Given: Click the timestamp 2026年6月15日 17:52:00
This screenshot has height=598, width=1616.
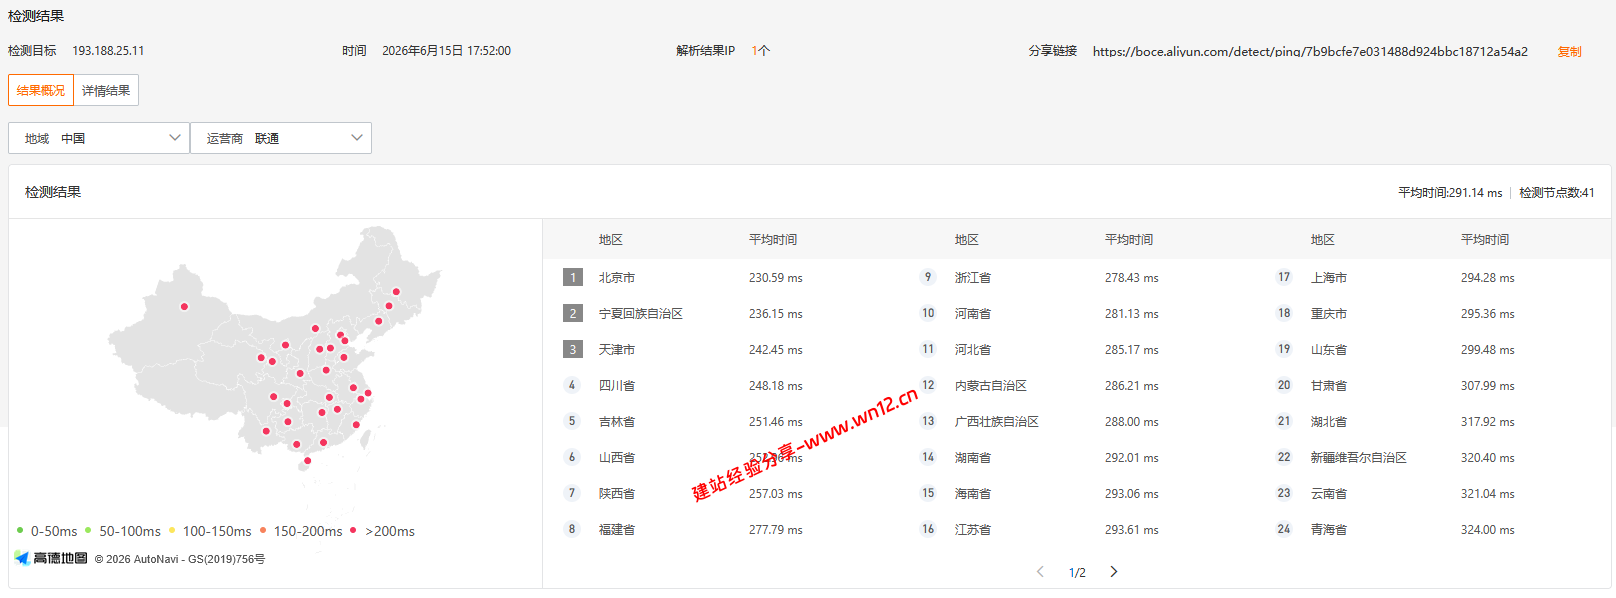Looking at the screenshot, I should [x=446, y=51].
